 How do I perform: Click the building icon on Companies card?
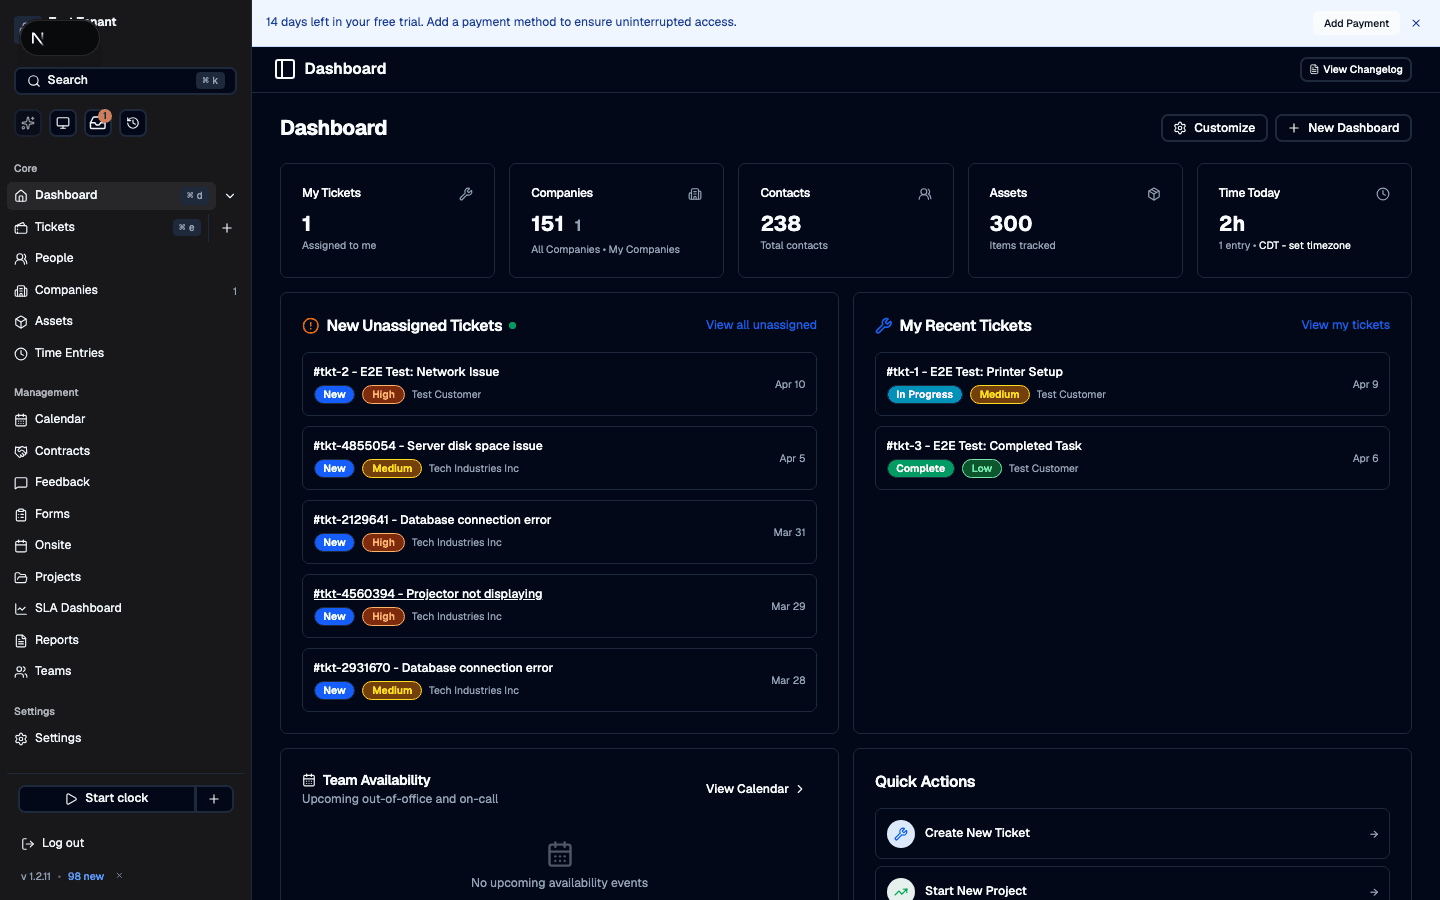point(695,194)
